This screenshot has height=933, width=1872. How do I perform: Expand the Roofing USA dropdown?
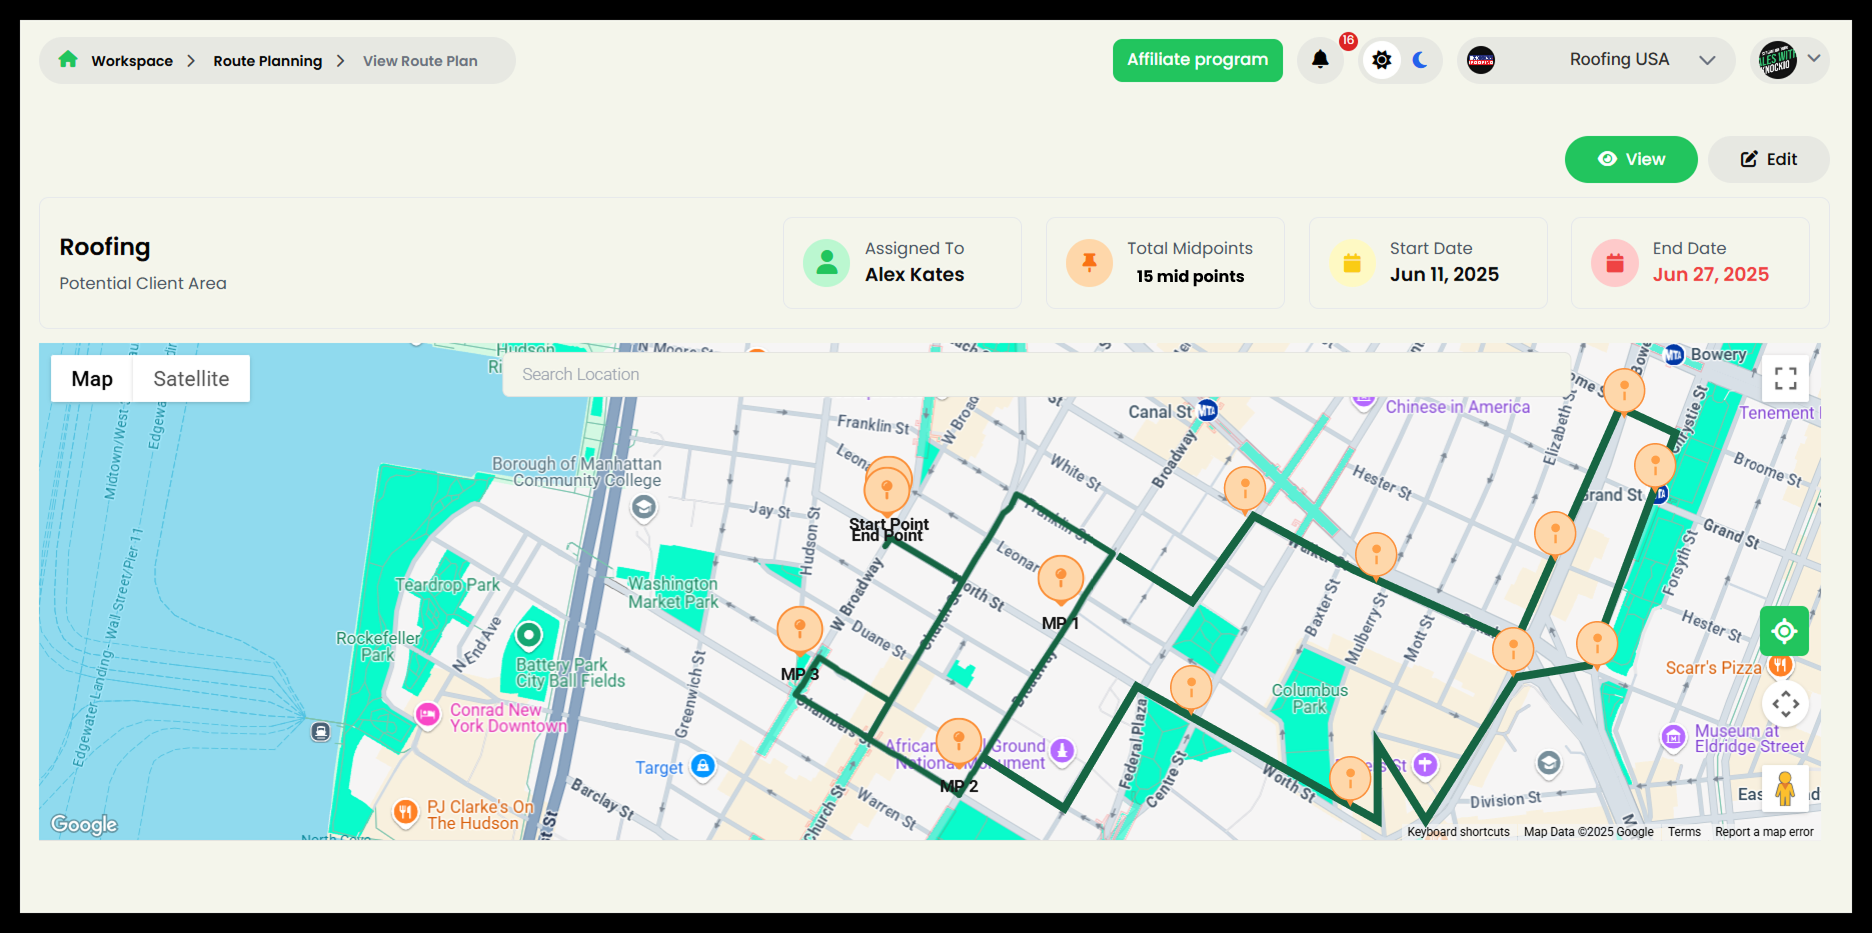pyautogui.click(x=1707, y=60)
